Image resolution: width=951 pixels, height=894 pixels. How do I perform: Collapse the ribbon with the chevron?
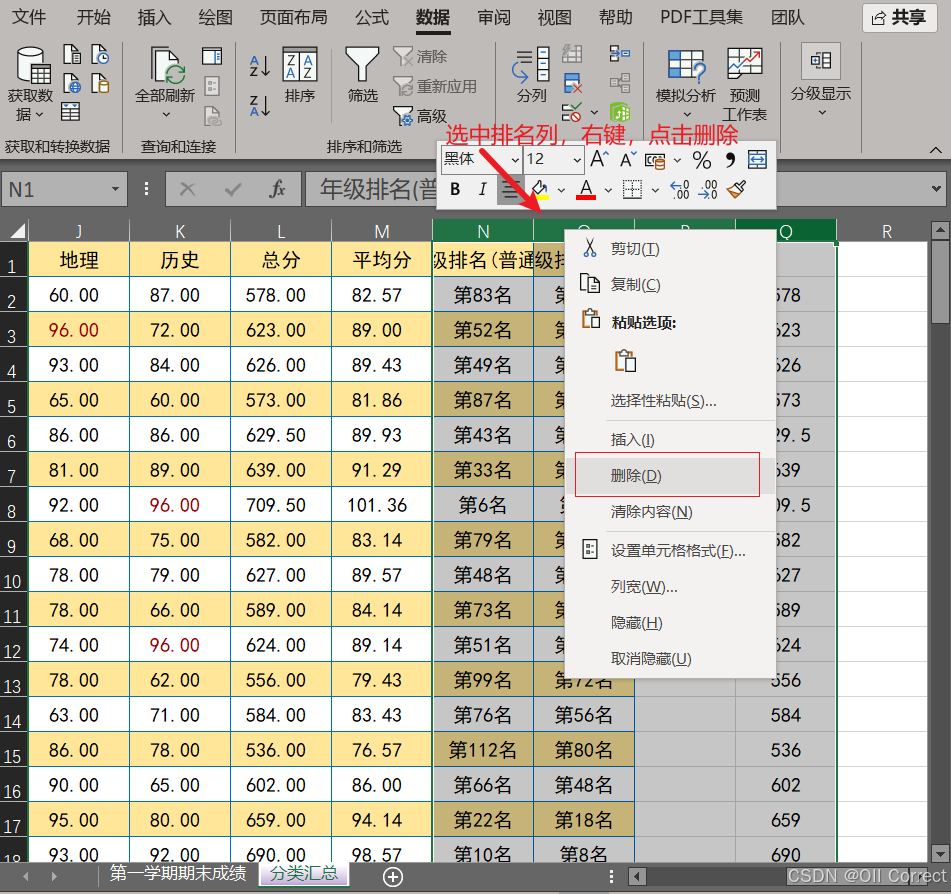pyautogui.click(x=936, y=150)
